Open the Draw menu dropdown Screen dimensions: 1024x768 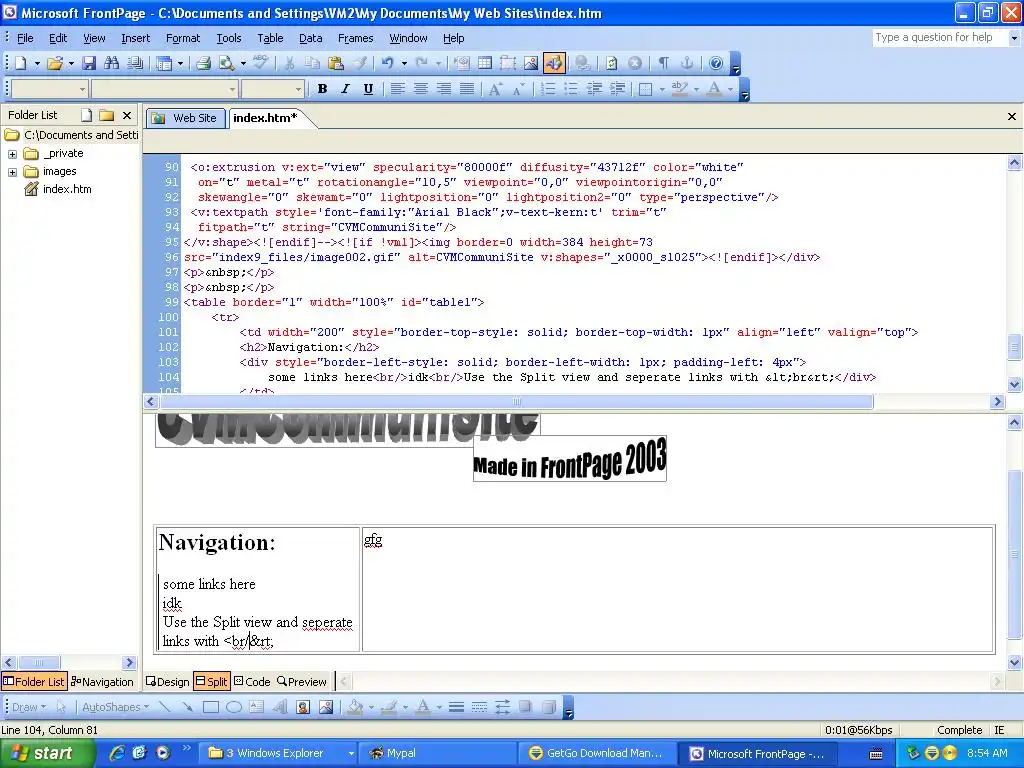click(x=29, y=707)
